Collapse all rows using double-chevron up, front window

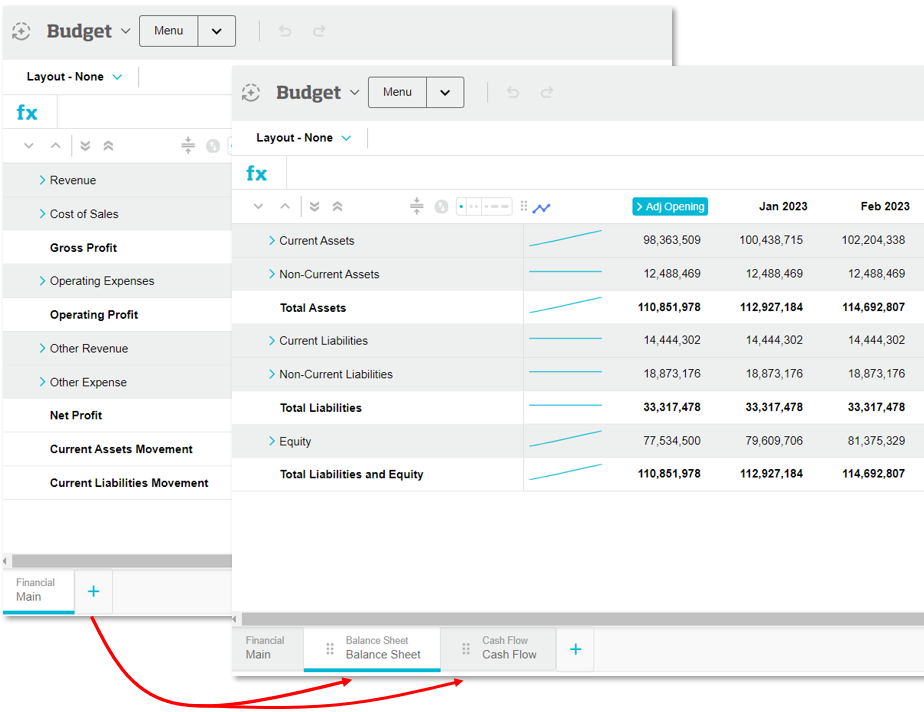click(x=337, y=207)
